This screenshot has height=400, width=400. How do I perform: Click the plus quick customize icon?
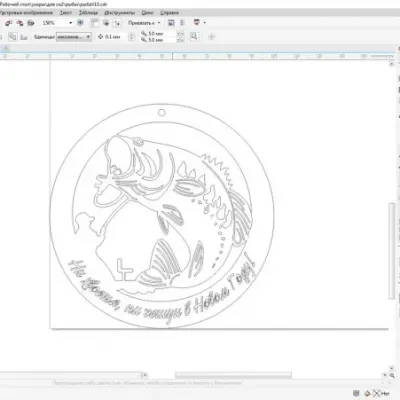212,37
